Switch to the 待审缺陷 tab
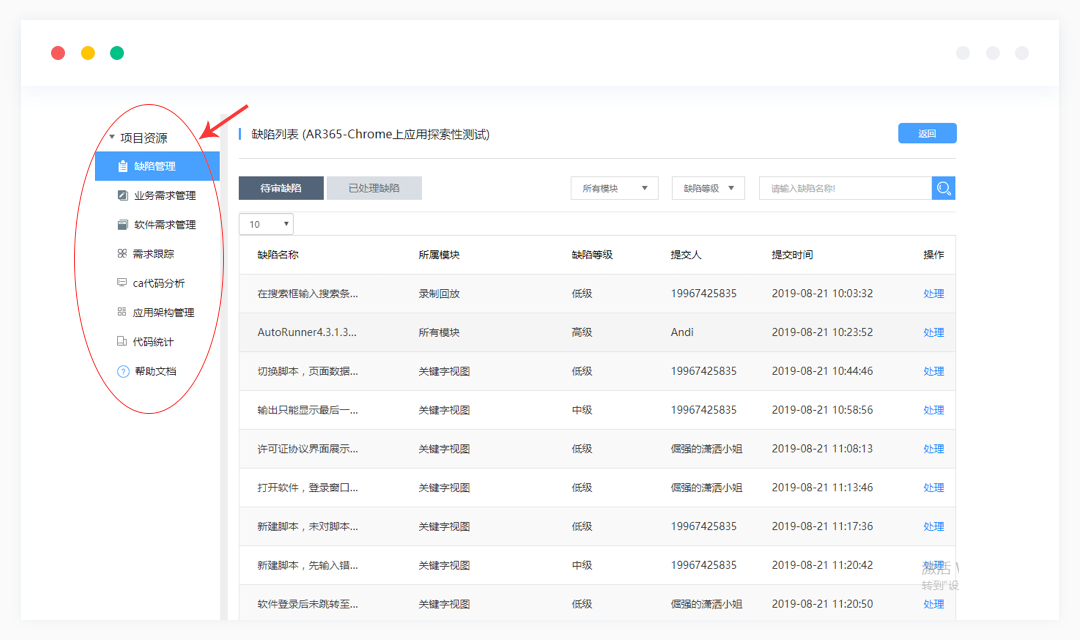The width and height of the screenshot is (1080, 640). (281, 188)
